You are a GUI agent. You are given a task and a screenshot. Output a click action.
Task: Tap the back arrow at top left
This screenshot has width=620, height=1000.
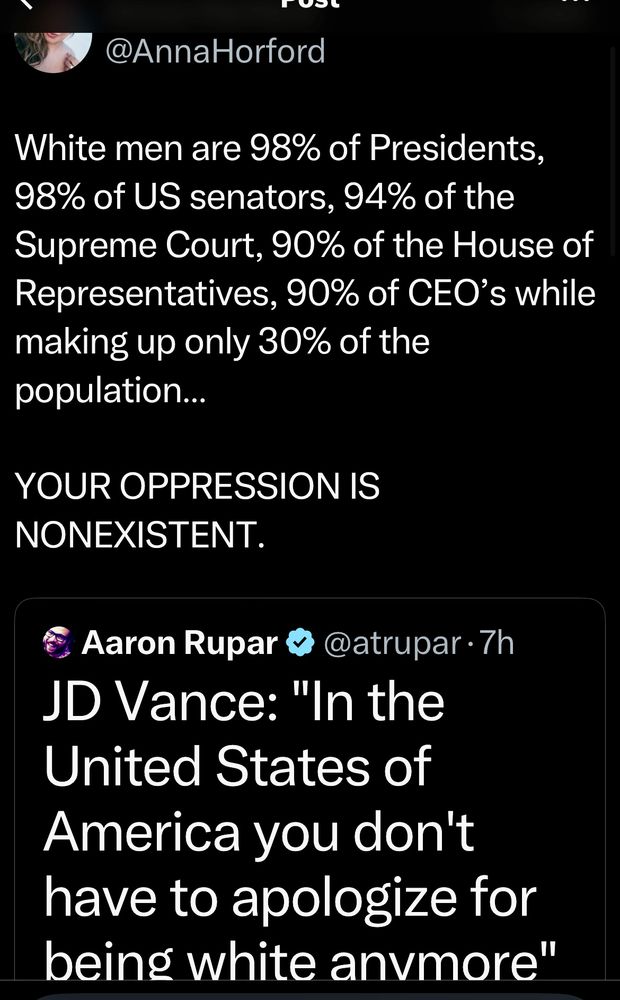(x=28, y=4)
